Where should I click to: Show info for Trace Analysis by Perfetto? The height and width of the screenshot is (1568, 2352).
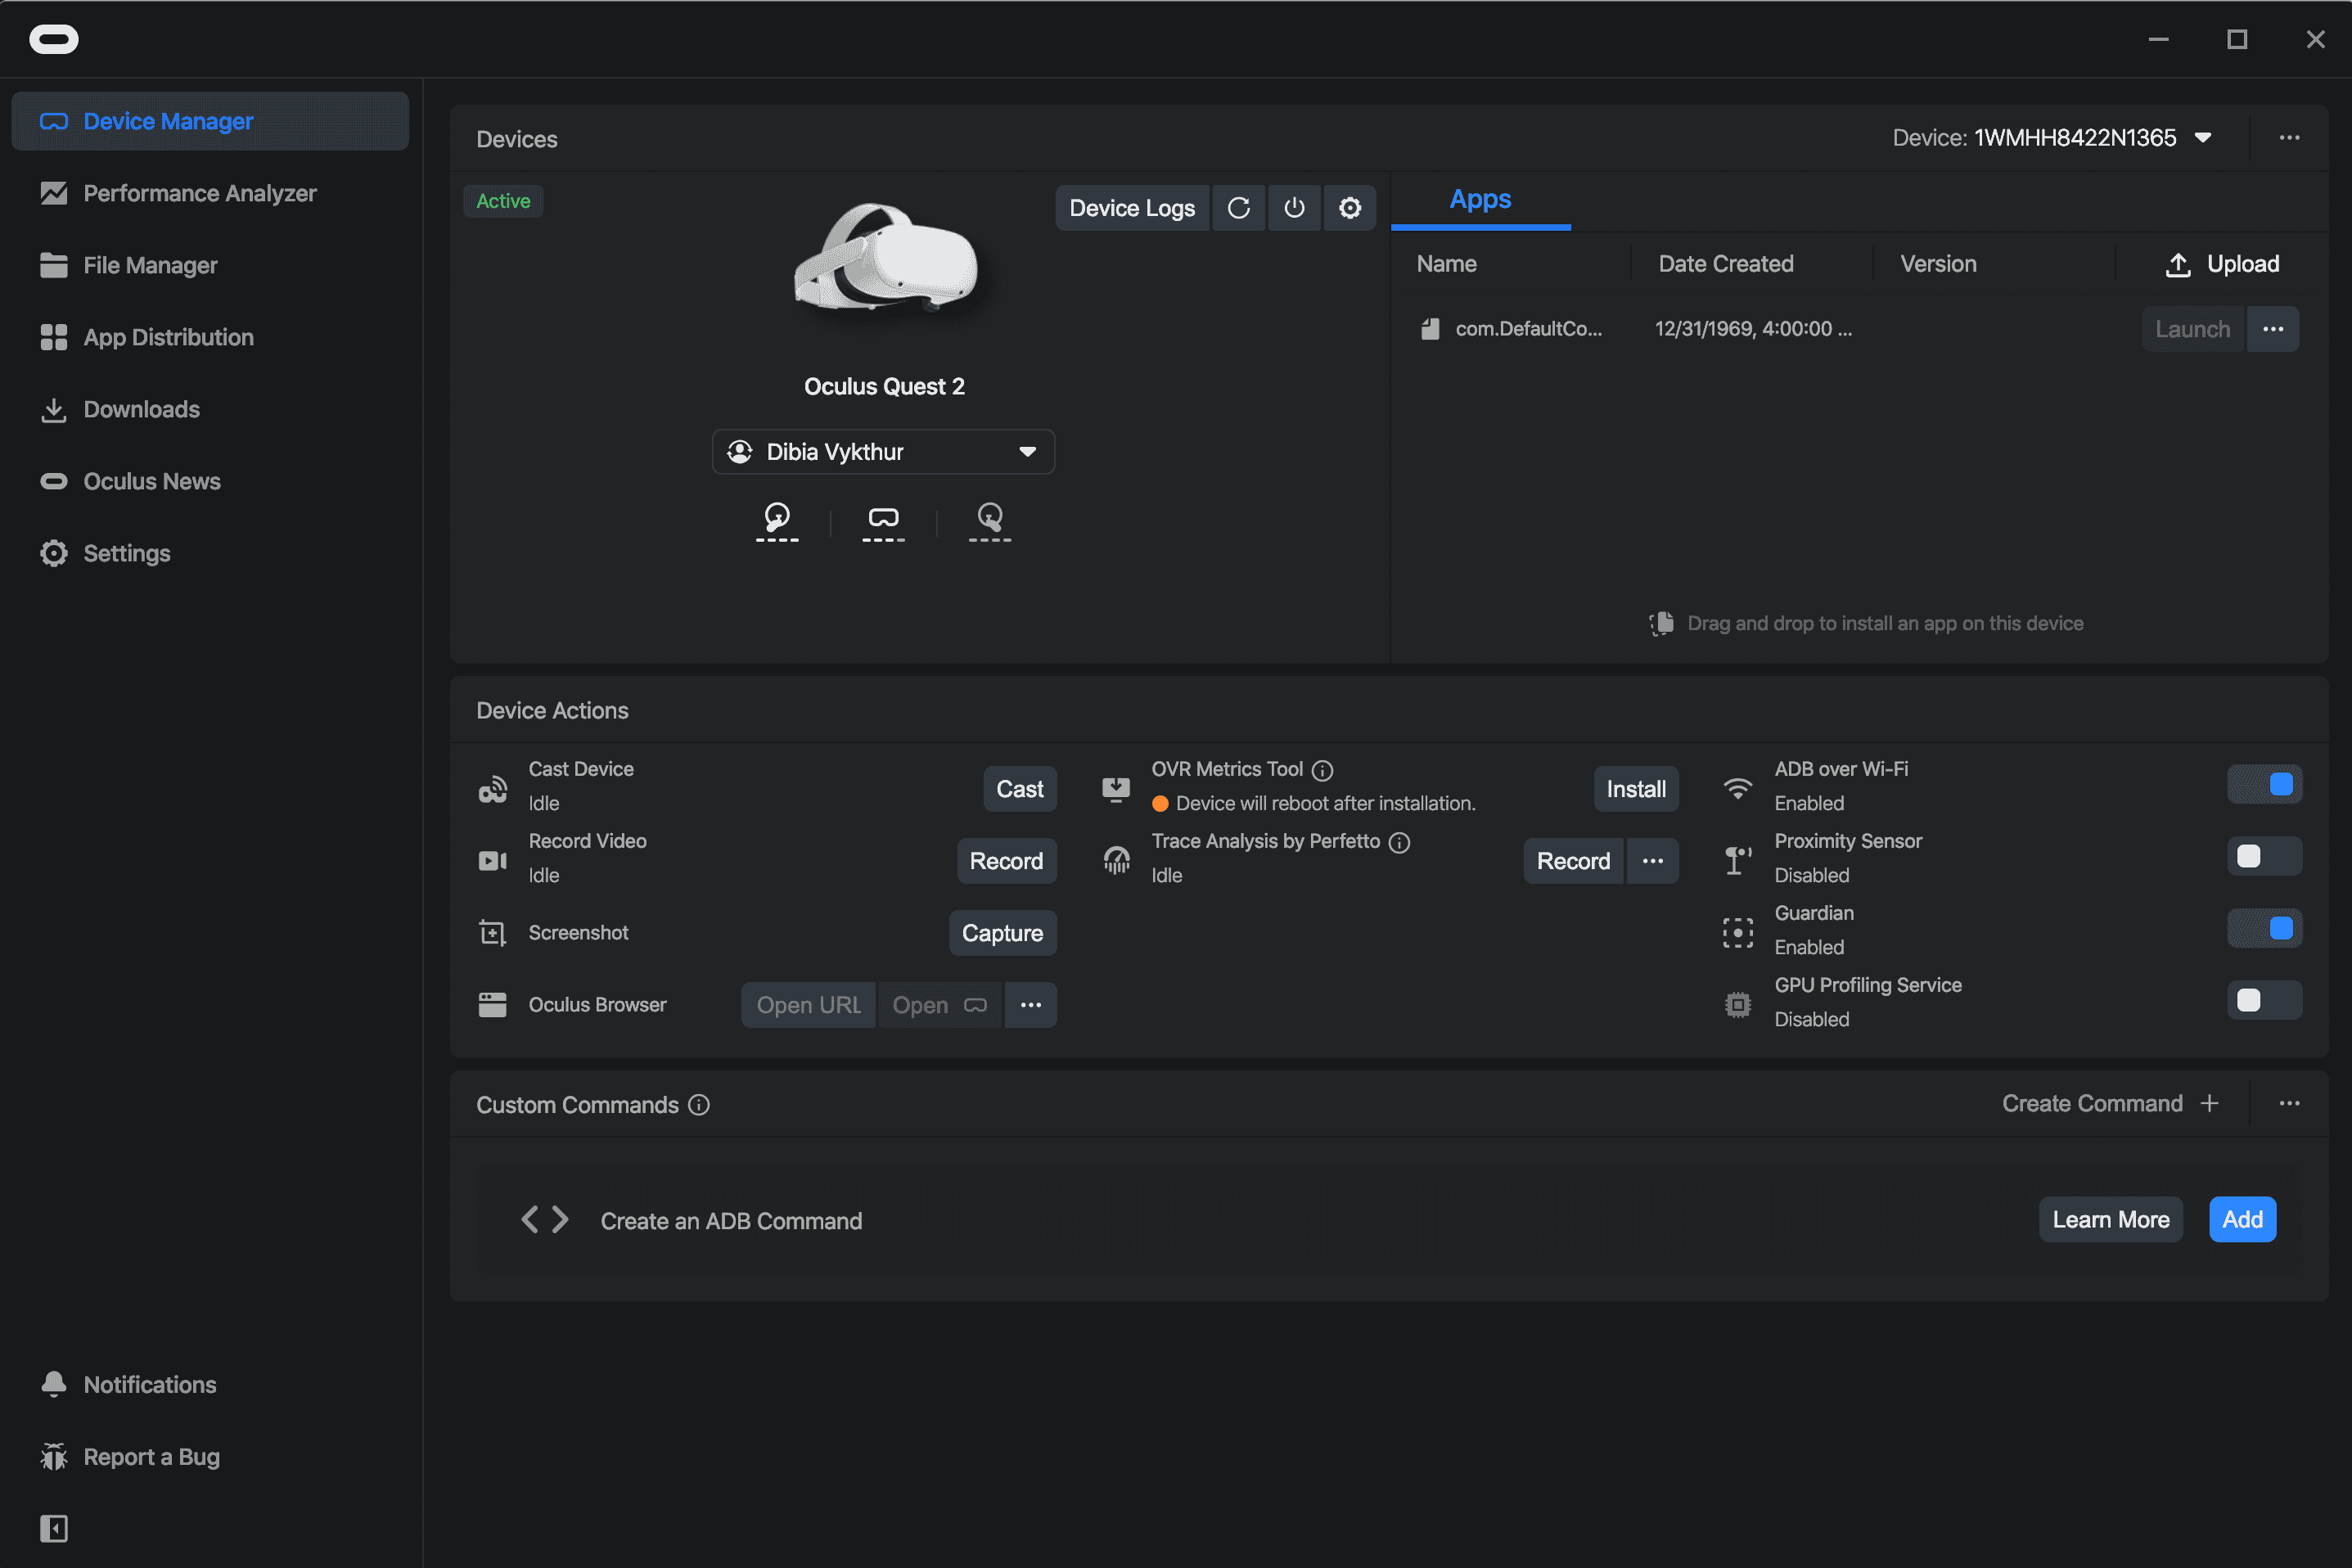1400,842
